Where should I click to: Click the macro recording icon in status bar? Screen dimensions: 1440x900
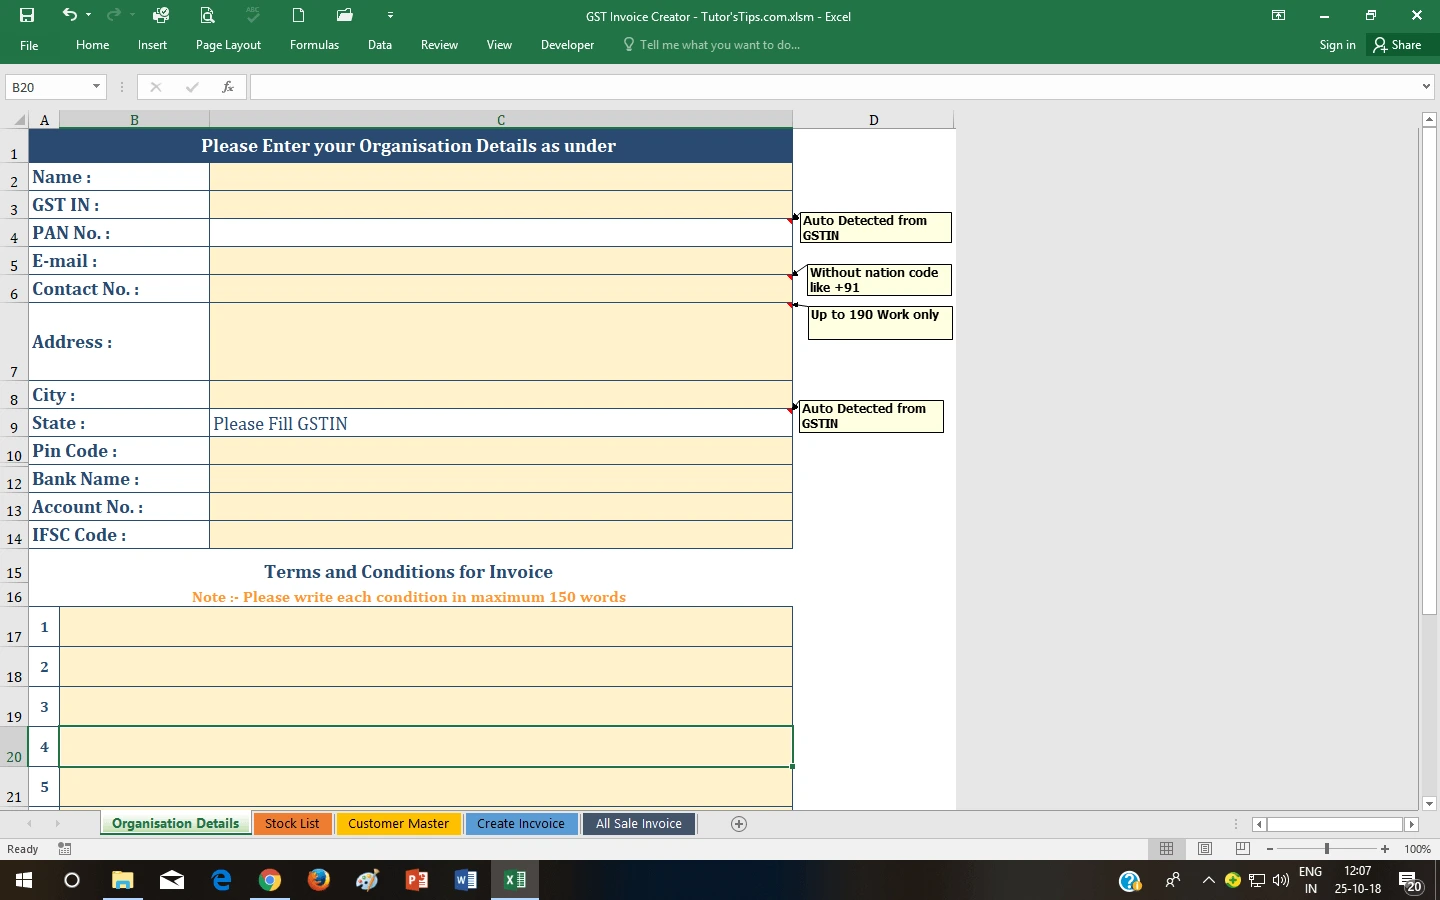point(65,849)
